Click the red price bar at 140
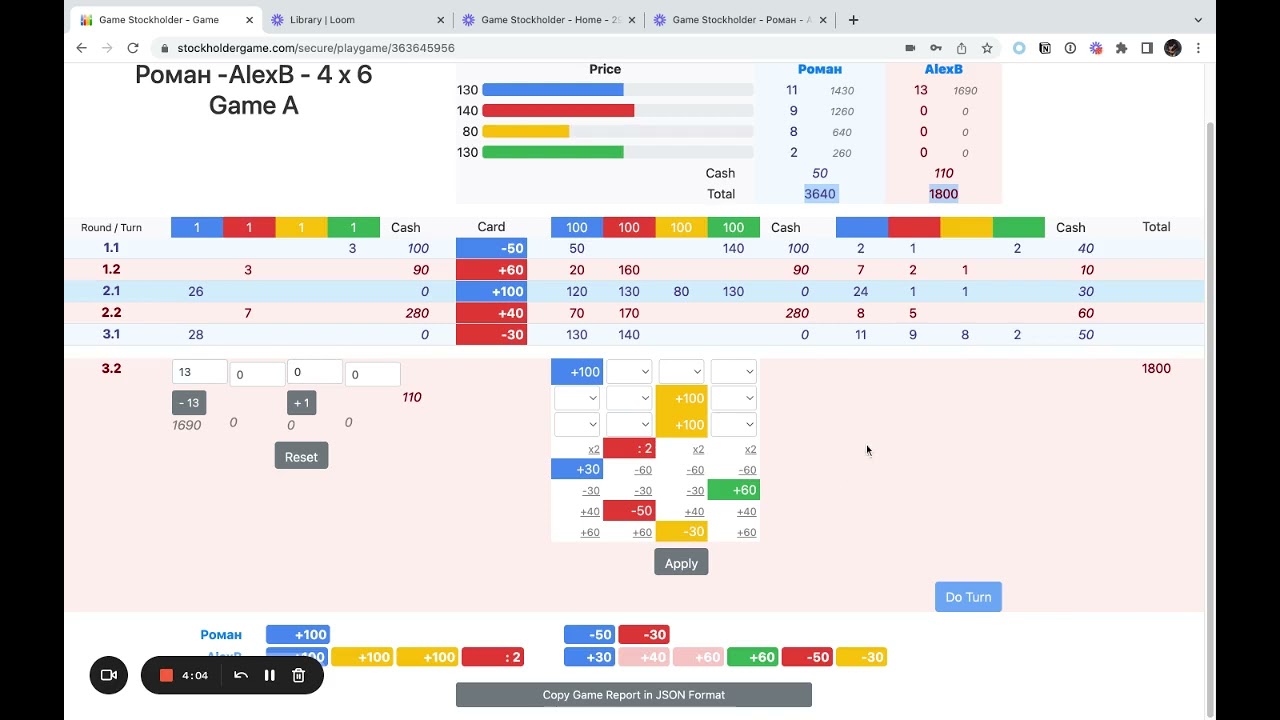 point(558,111)
